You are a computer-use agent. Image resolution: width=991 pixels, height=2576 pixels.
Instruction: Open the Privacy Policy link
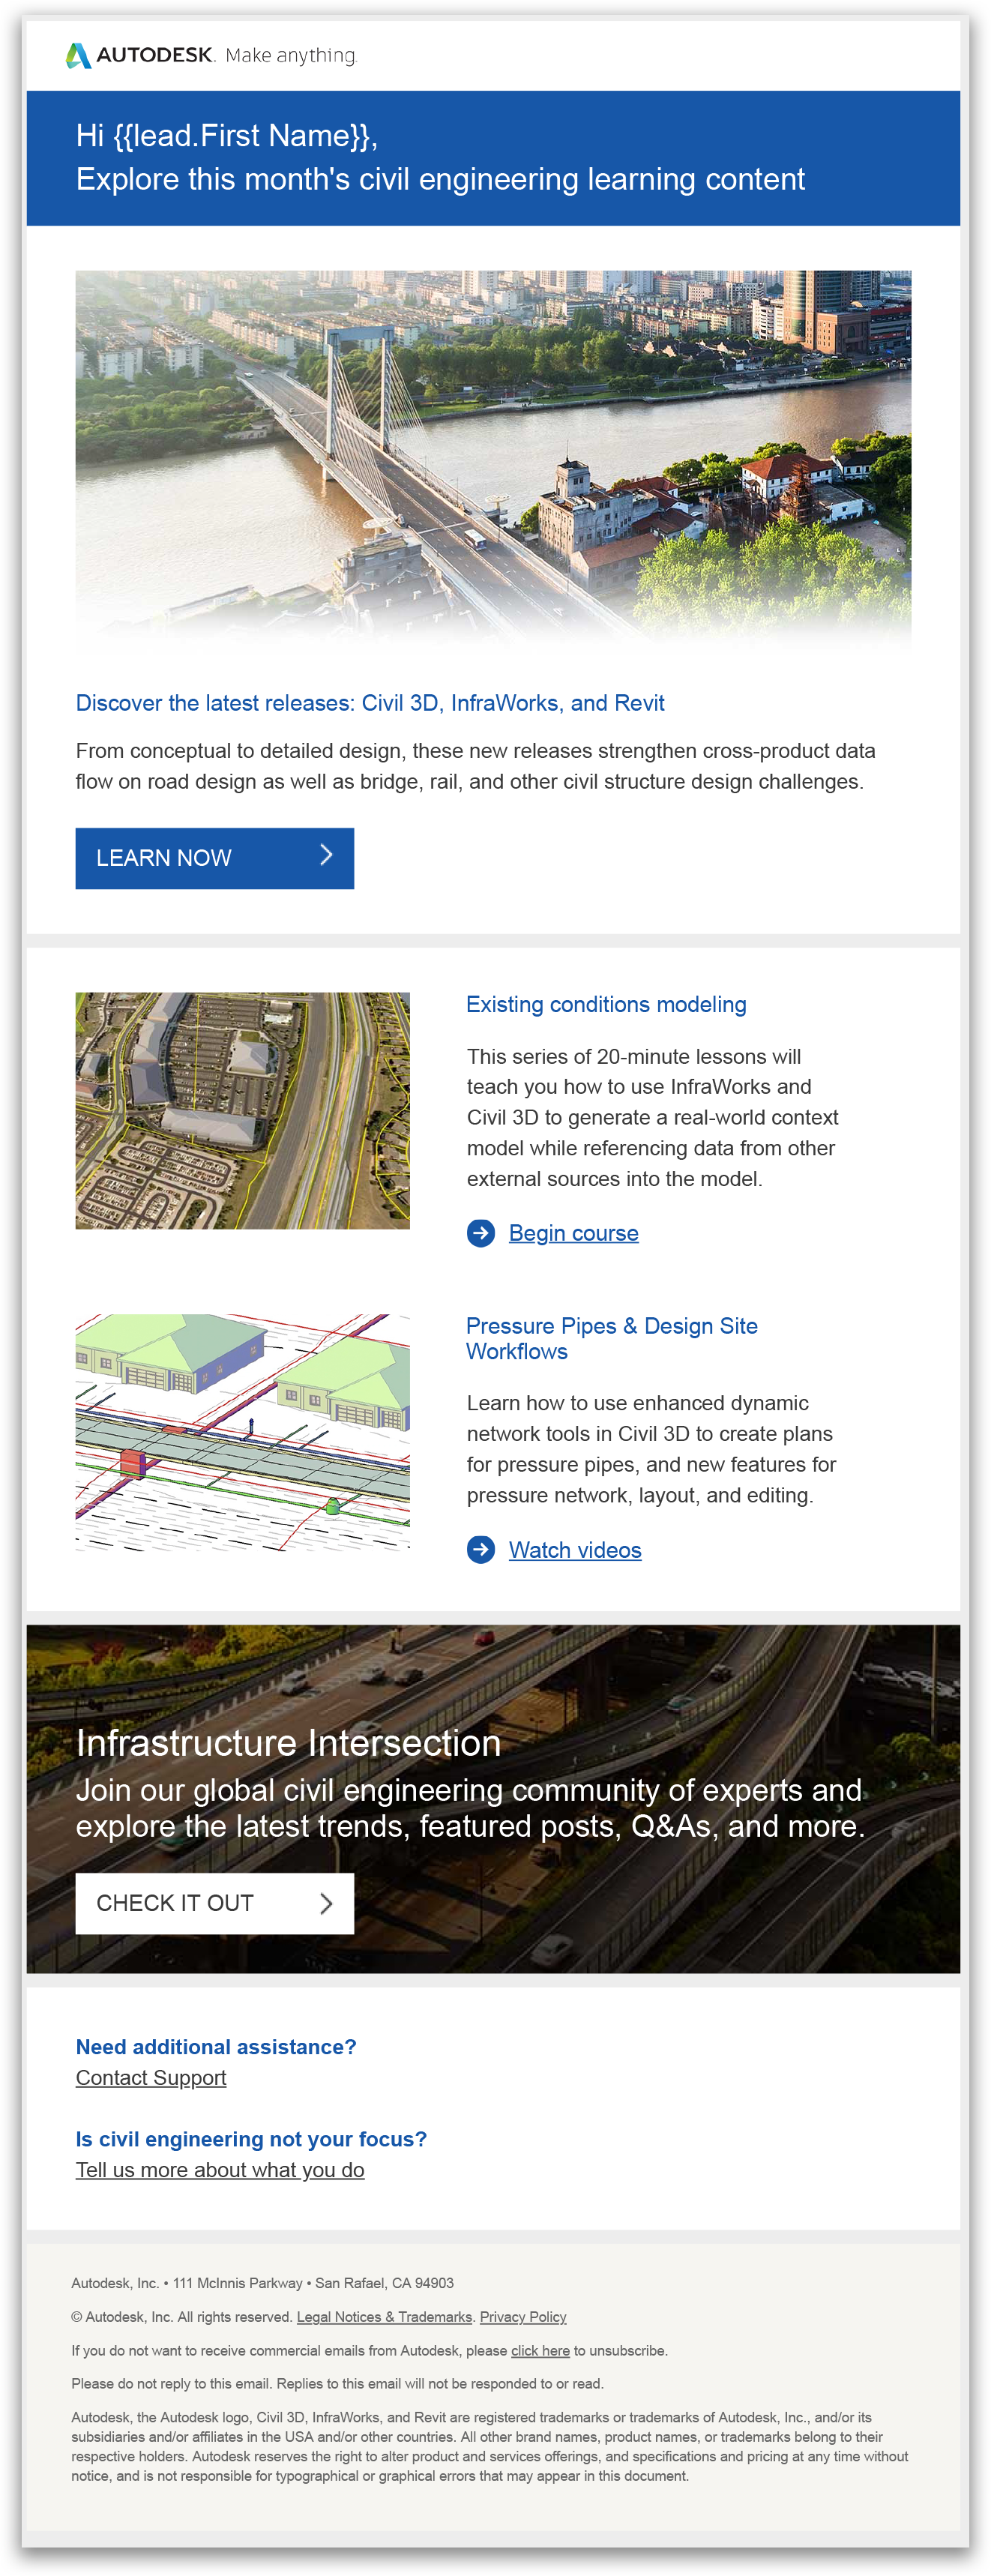(x=523, y=2317)
